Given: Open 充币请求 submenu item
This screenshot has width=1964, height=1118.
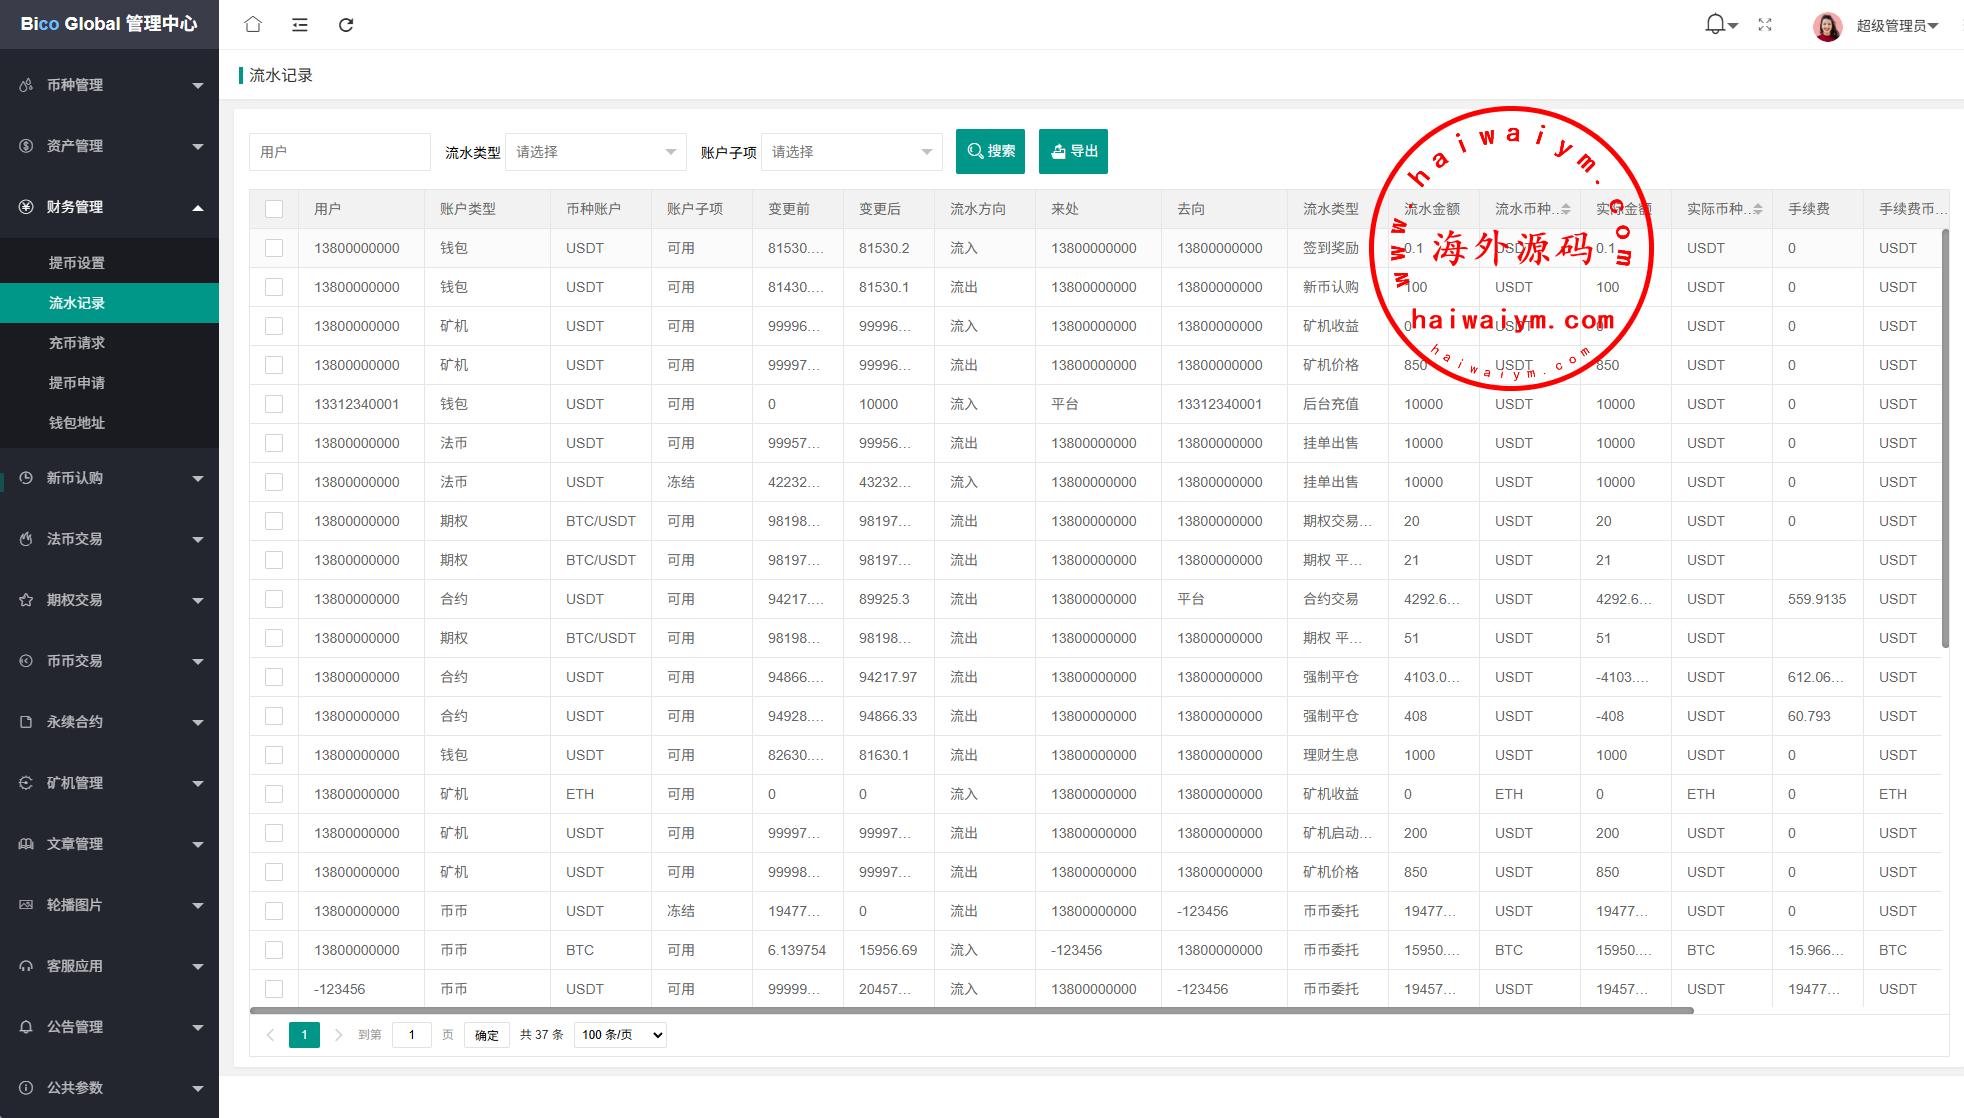Looking at the screenshot, I should pos(77,343).
